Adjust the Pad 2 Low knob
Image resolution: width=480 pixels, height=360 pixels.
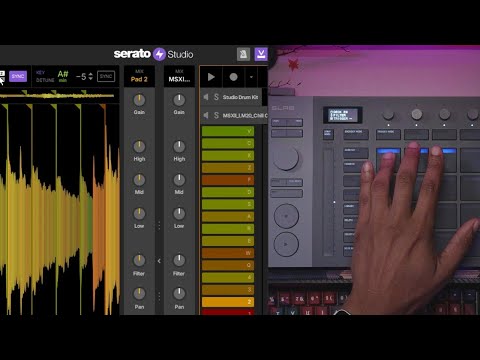click(139, 214)
